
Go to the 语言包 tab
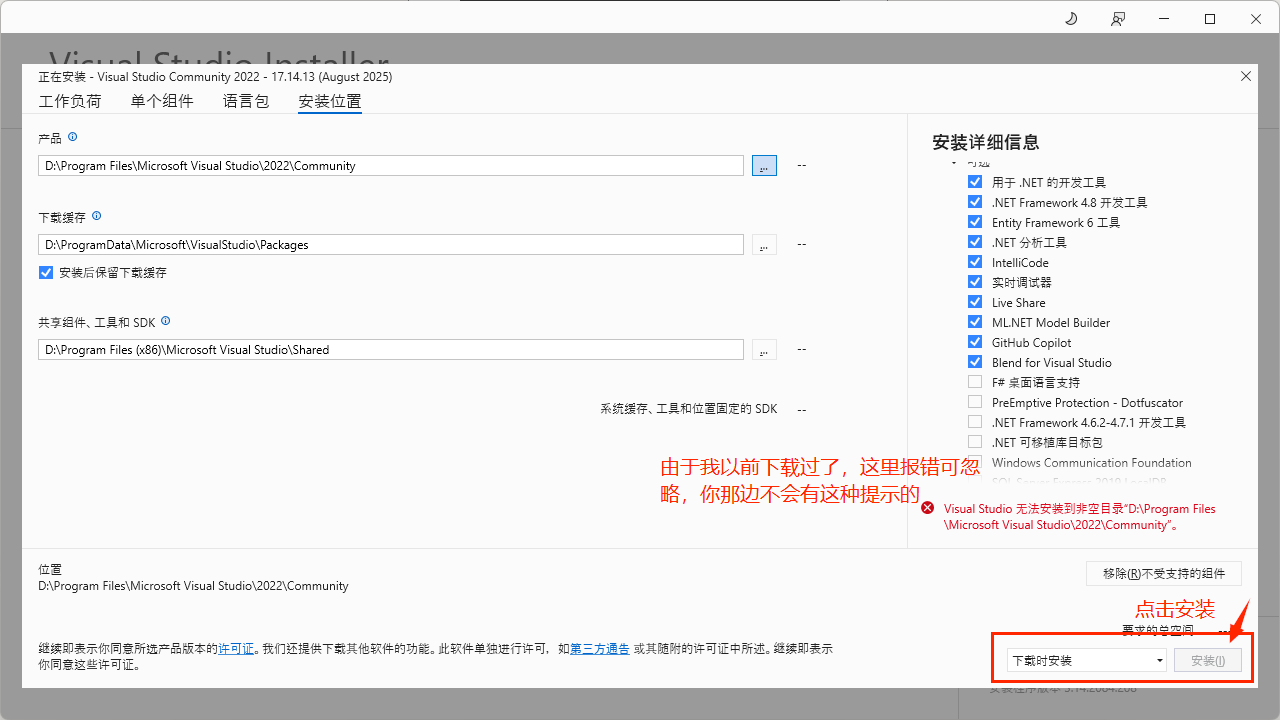[246, 101]
